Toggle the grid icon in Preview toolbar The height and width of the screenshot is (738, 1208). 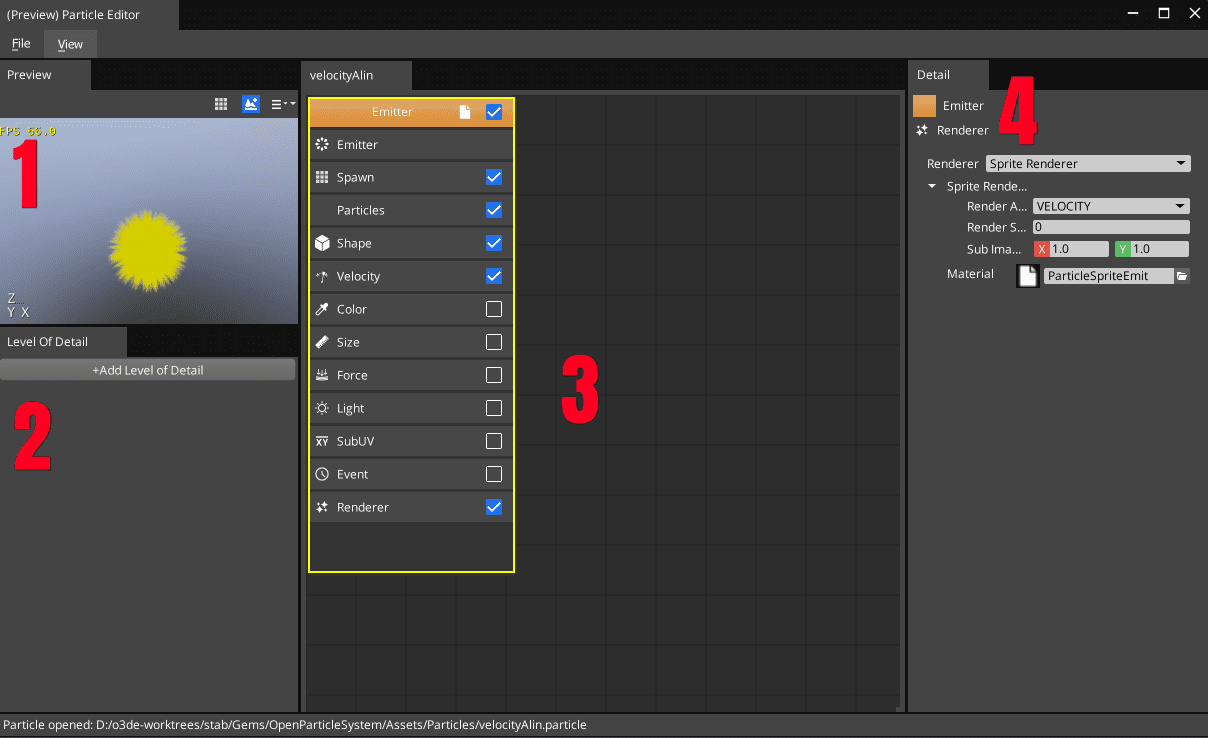pos(221,104)
